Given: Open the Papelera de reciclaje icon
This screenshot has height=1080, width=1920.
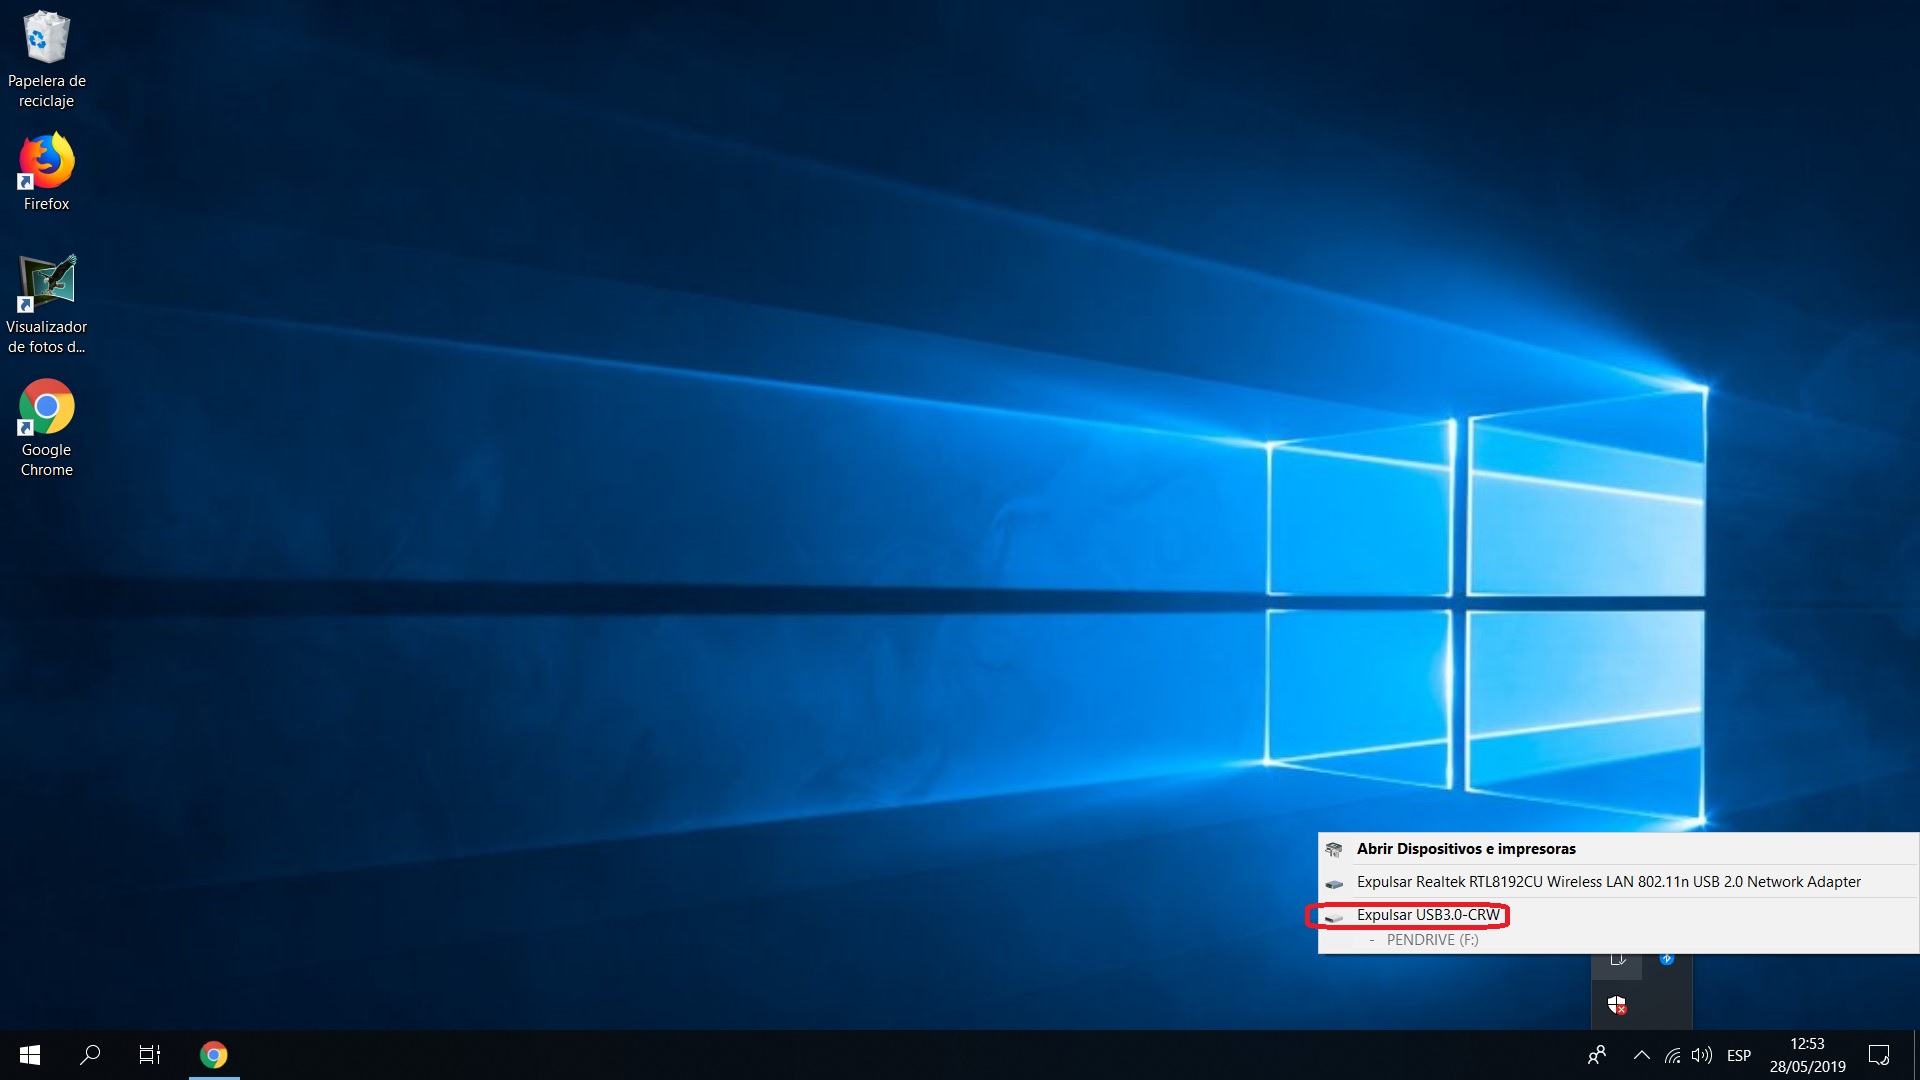Looking at the screenshot, I should tap(46, 58).
